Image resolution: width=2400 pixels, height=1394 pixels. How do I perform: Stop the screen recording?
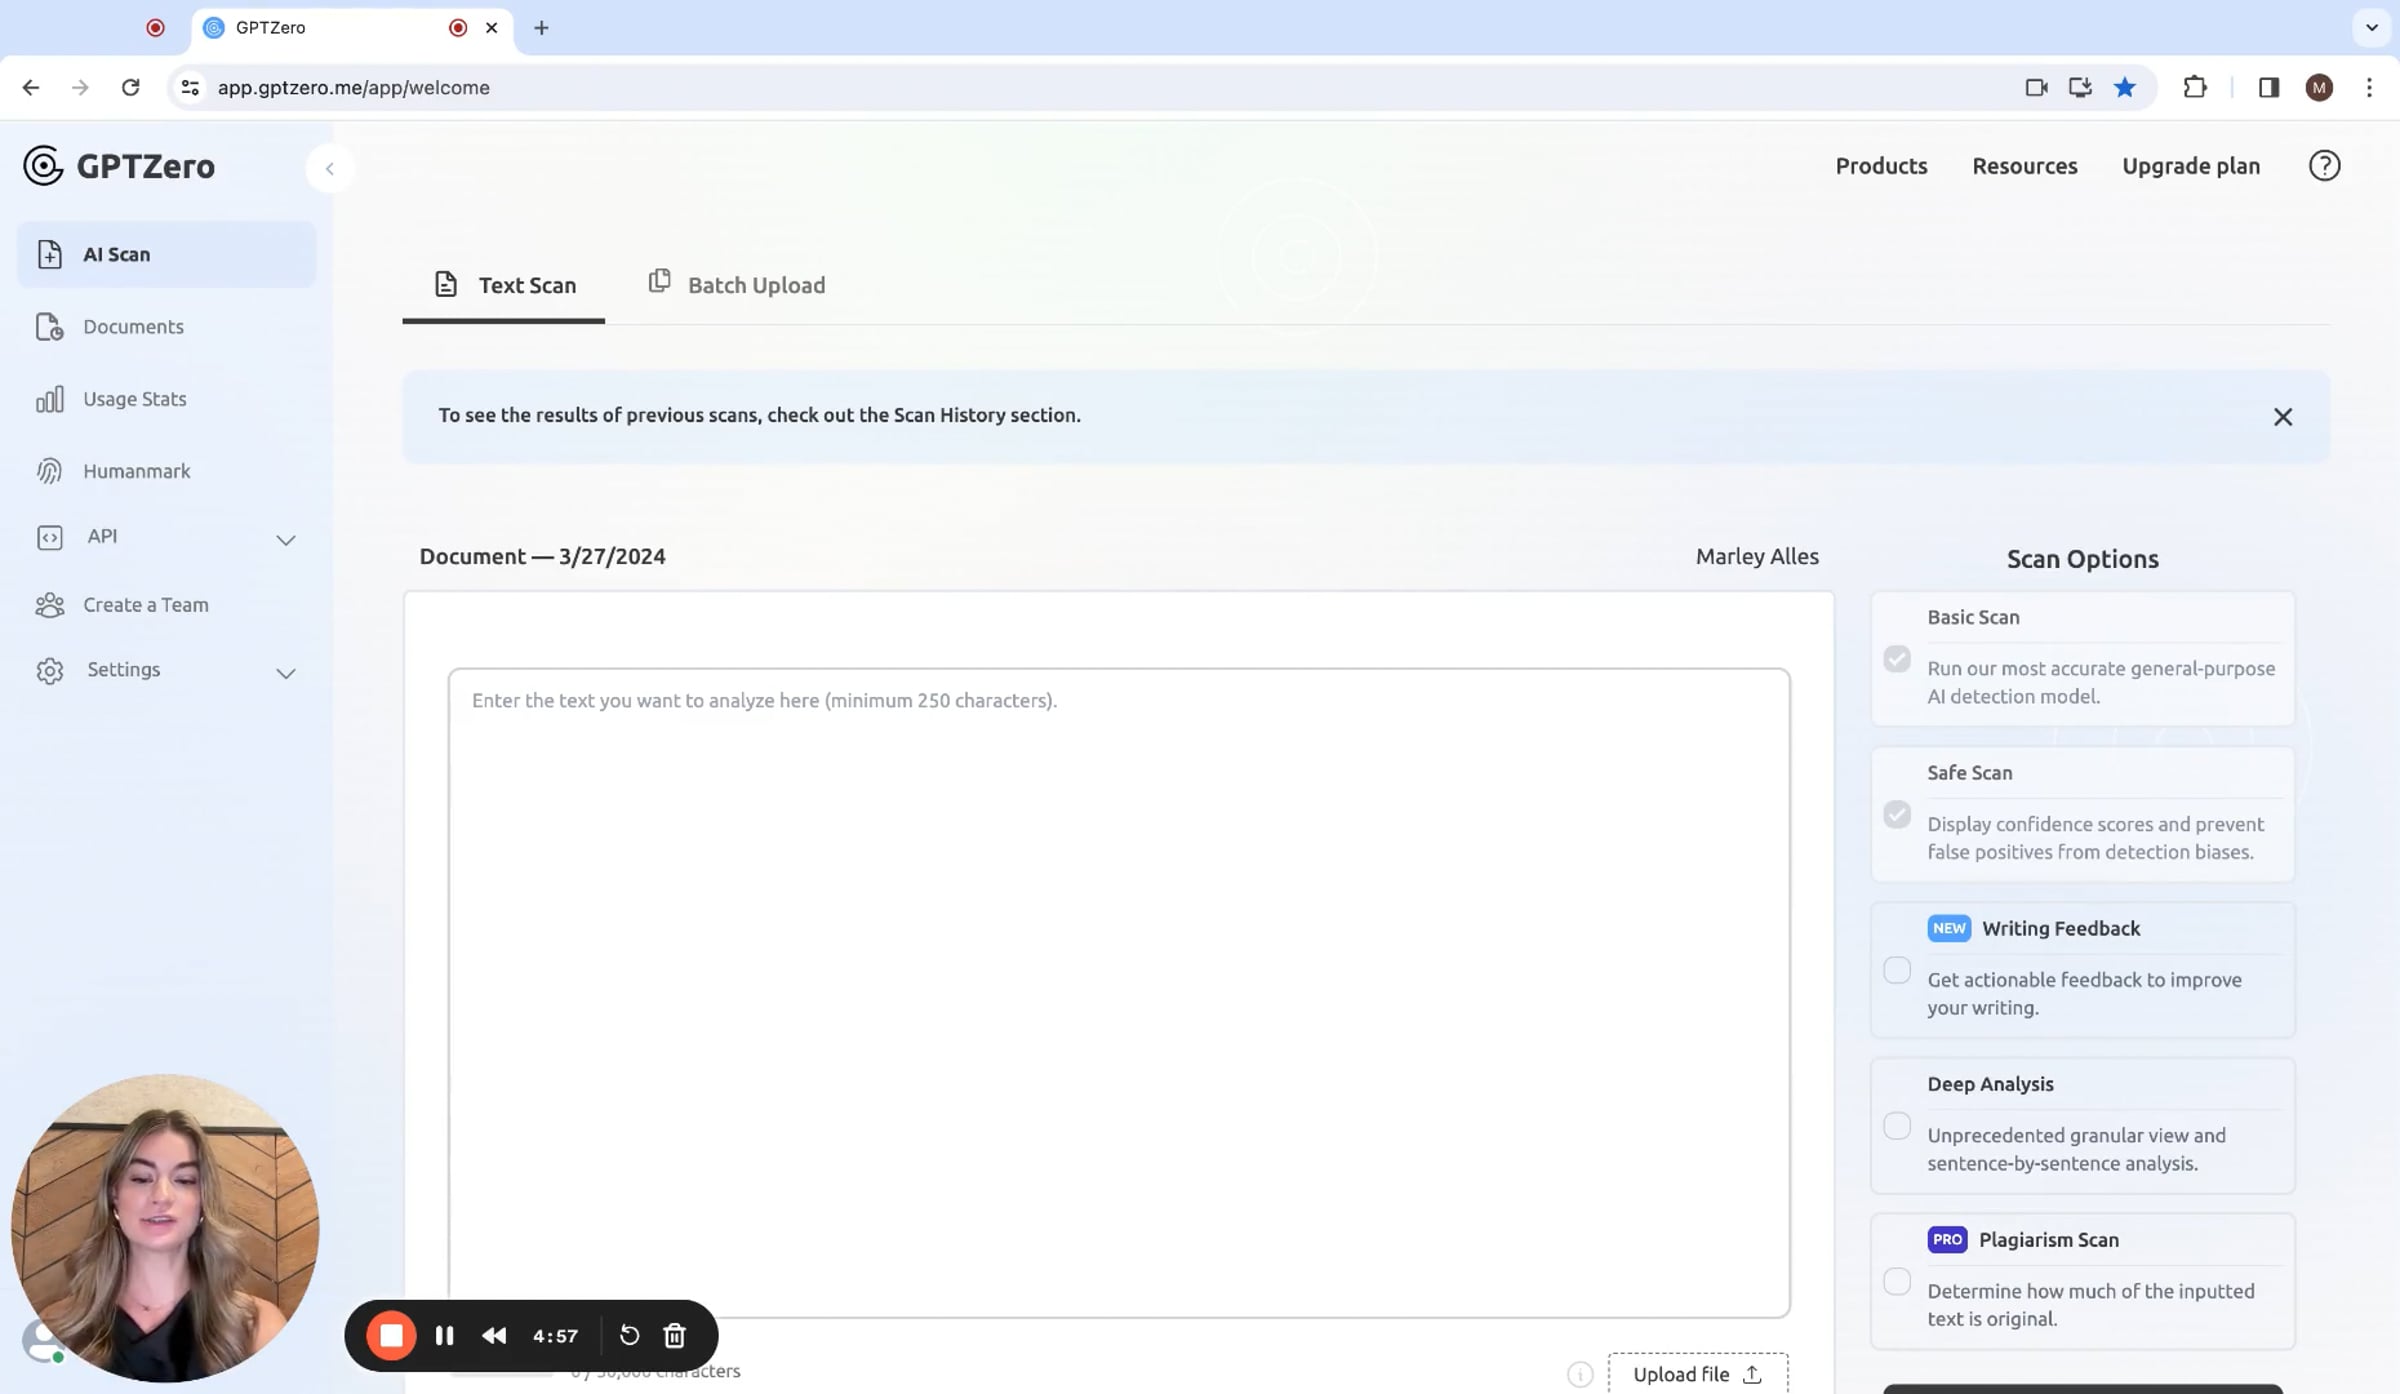tap(391, 1336)
